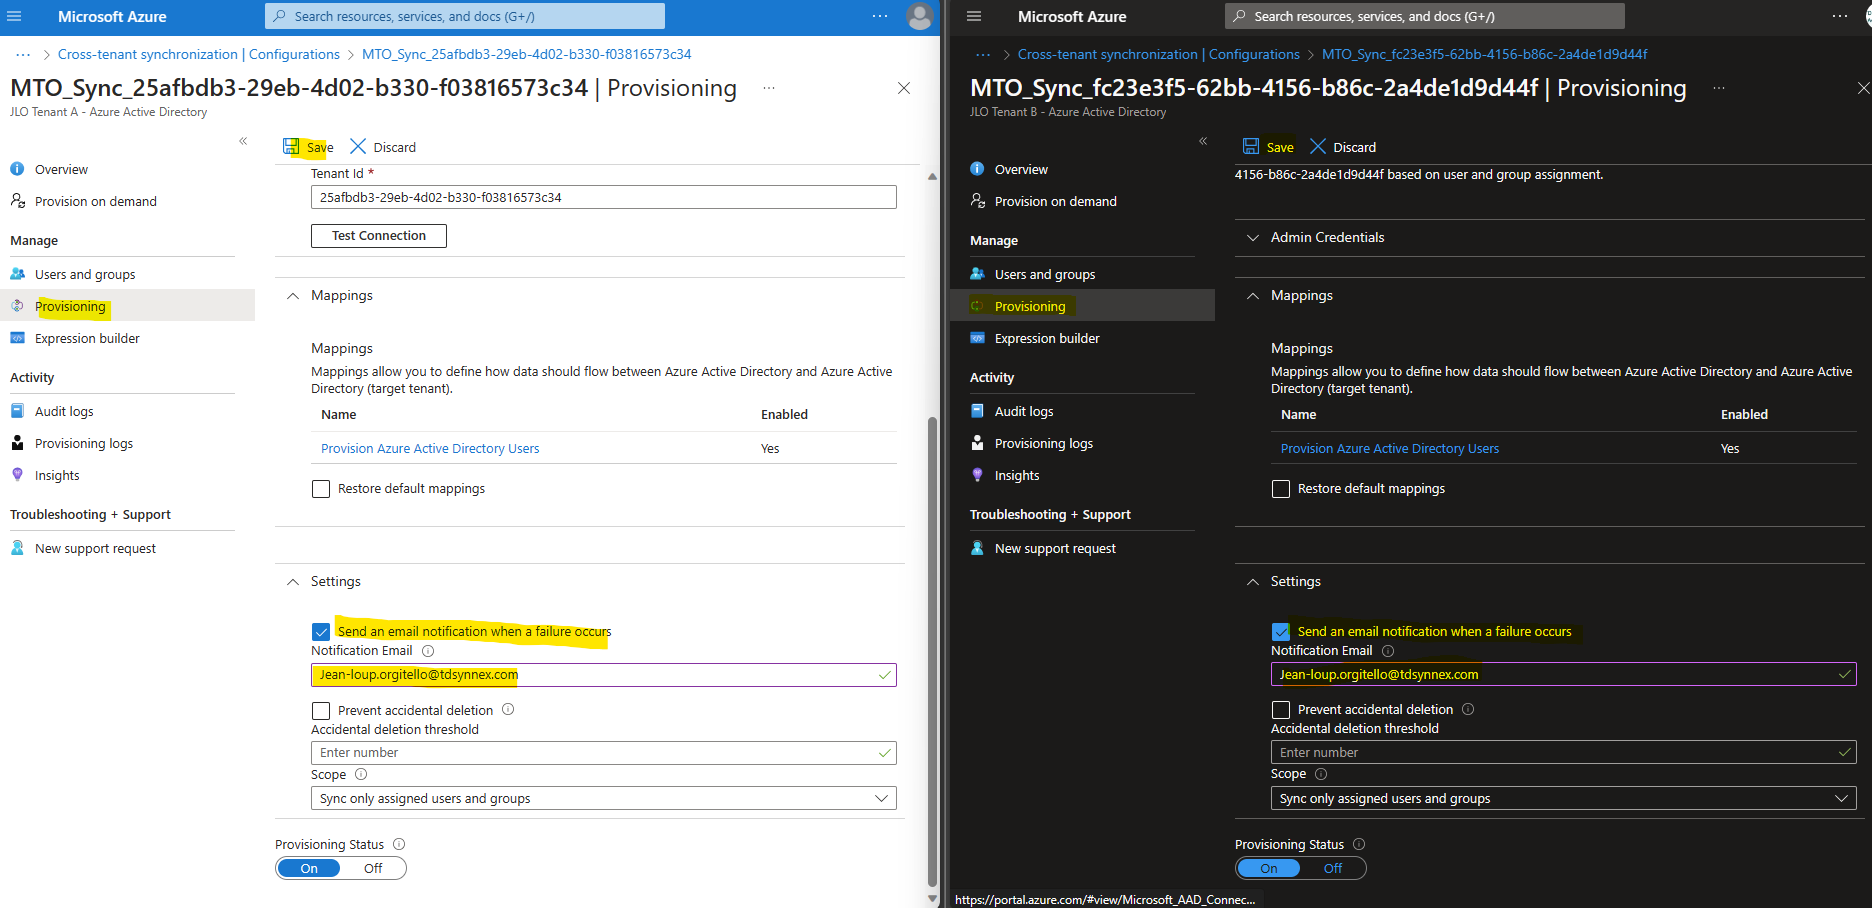The image size is (1872, 908).
Task: Click search magnifier icon in Tenant B search bar
Action: coord(1240,16)
